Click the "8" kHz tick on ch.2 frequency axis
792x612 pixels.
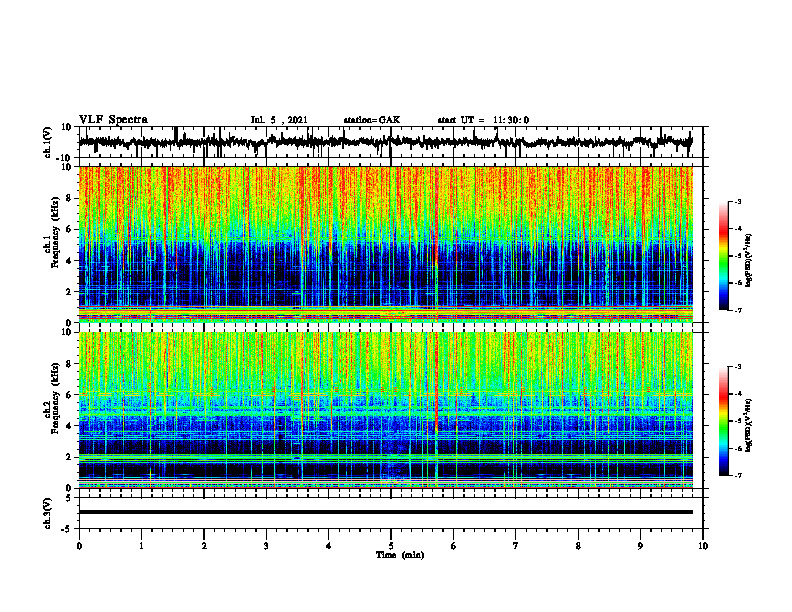coord(70,364)
